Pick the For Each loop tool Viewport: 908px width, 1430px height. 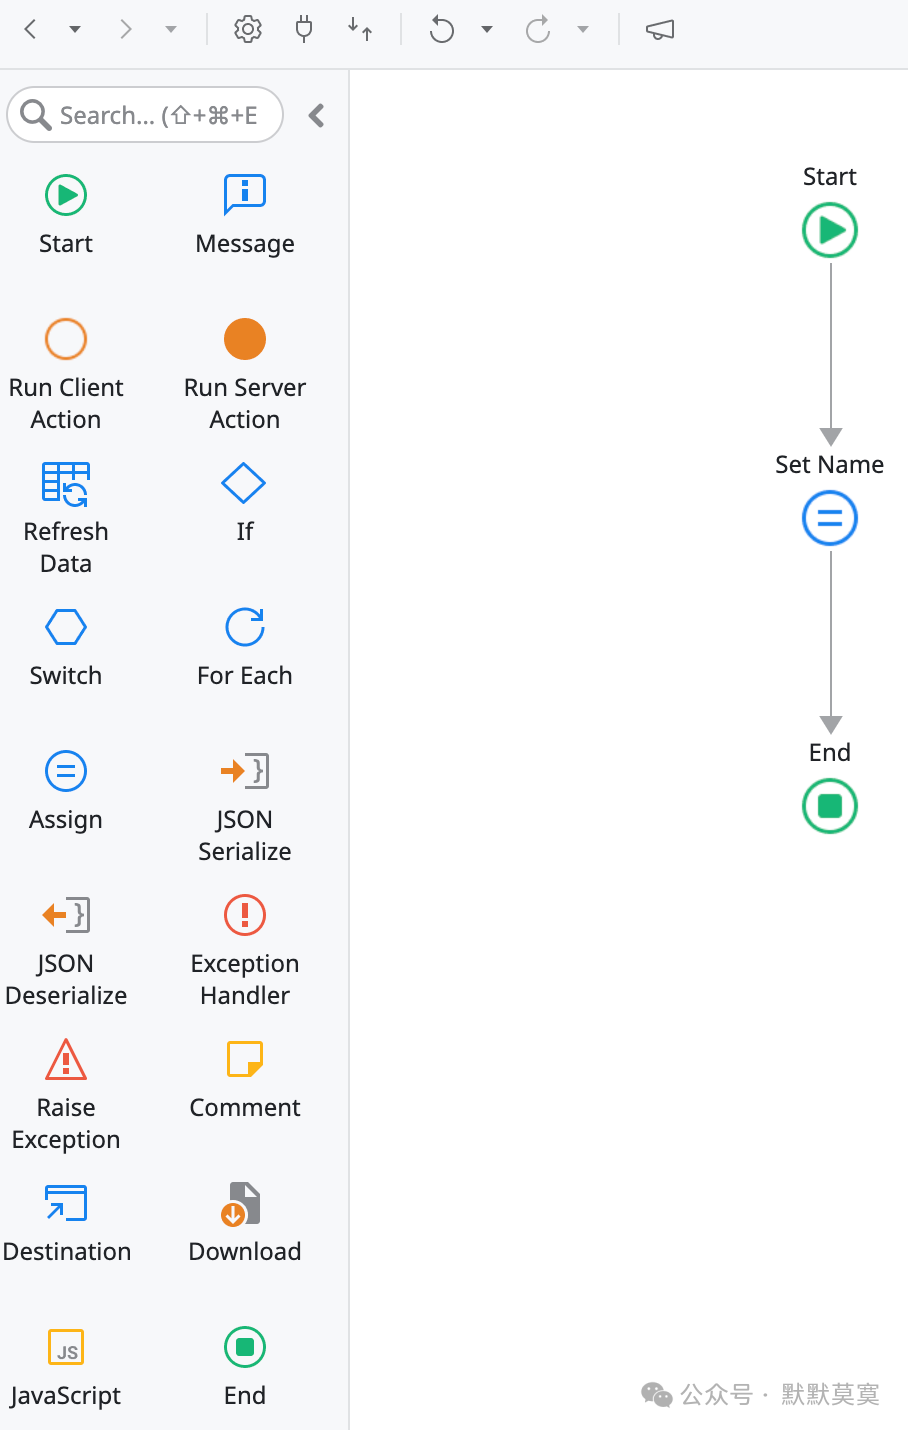[x=244, y=627]
